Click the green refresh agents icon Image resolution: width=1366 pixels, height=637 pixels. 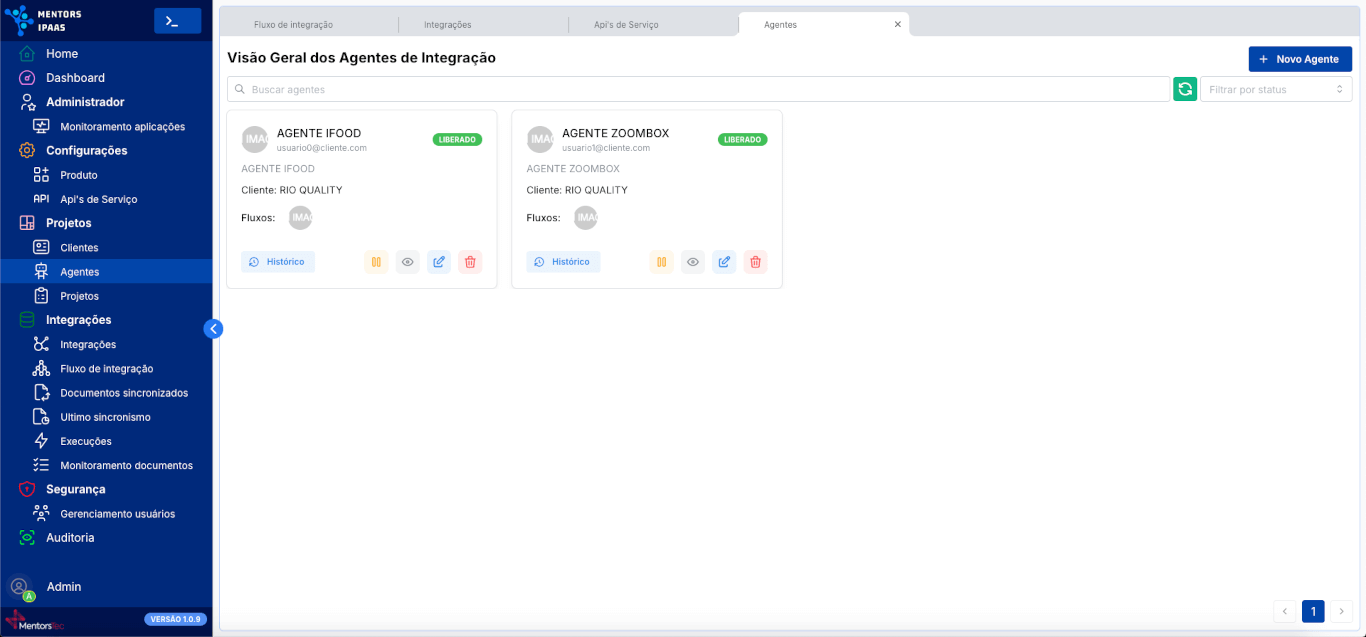1185,89
